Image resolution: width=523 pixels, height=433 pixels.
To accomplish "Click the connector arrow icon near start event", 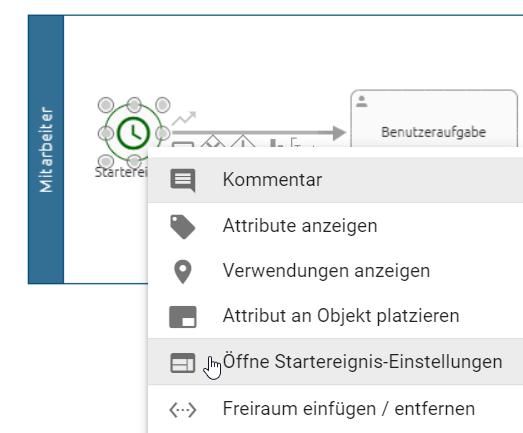I will coord(184,118).
